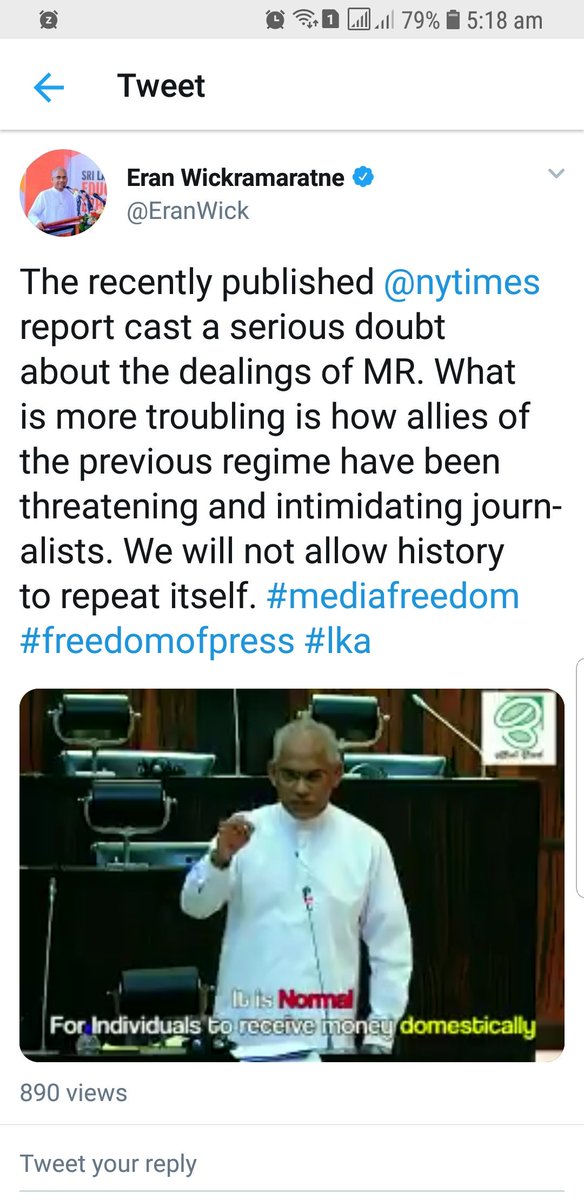The image size is (584, 1200).
Task: Tap the Tweet your reply field
Action: click(292, 1163)
